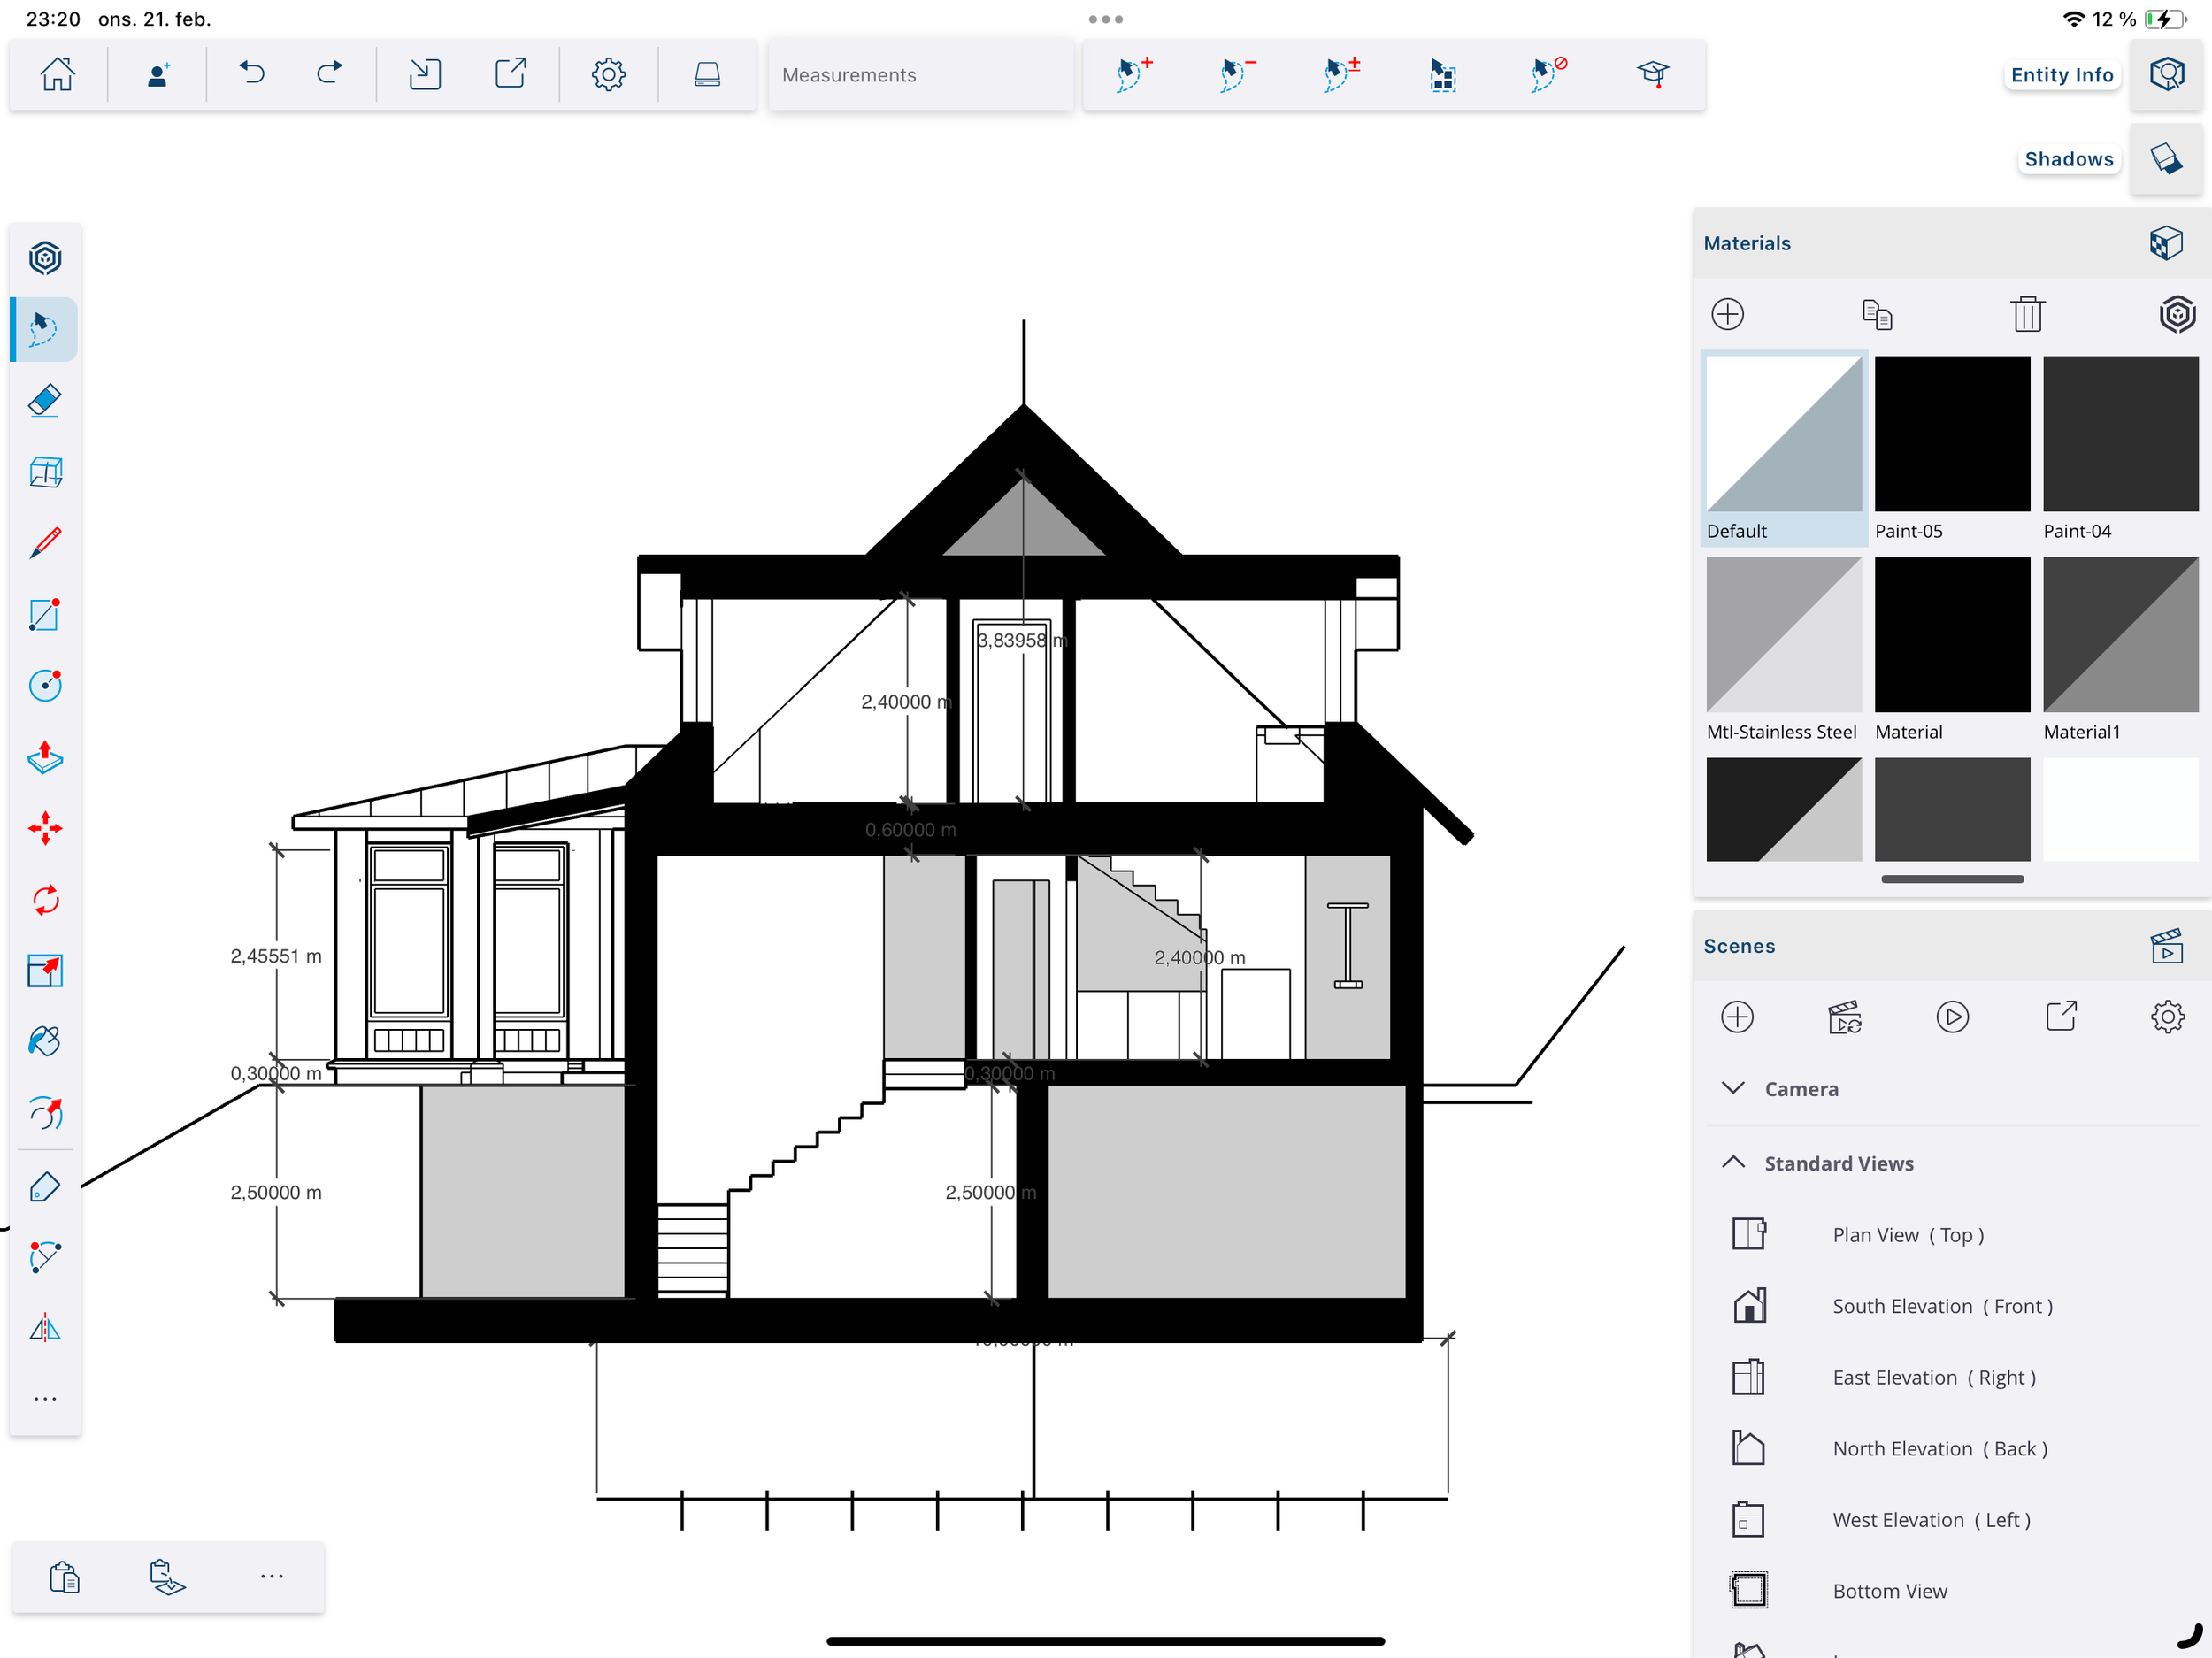Screen dimensions: 2212x1658
Task: Select the Eraser tool
Action: [x=44, y=399]
